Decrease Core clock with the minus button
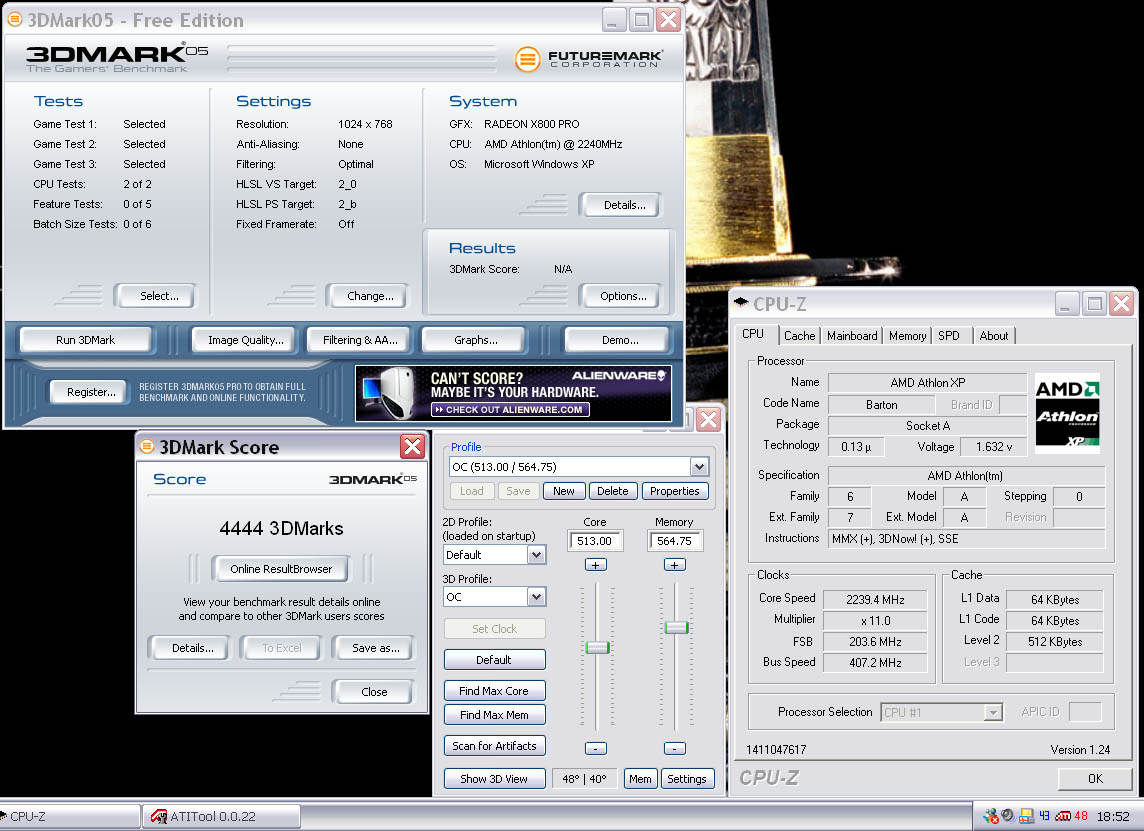 (595, 749)
